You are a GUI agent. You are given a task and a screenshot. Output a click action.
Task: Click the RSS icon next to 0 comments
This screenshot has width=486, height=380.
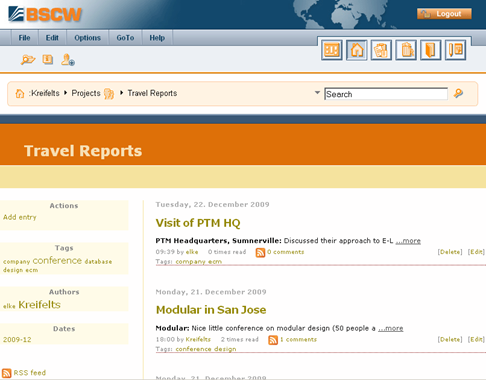point(260,252)
